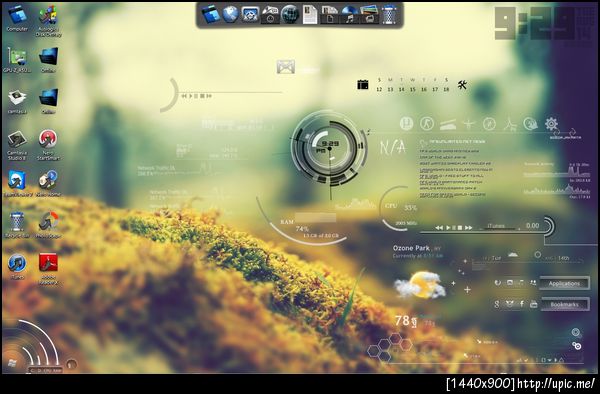Click the wind turbine launcher icon
Viewport: 600px width, 394px height.
click(x=510, y=124)
